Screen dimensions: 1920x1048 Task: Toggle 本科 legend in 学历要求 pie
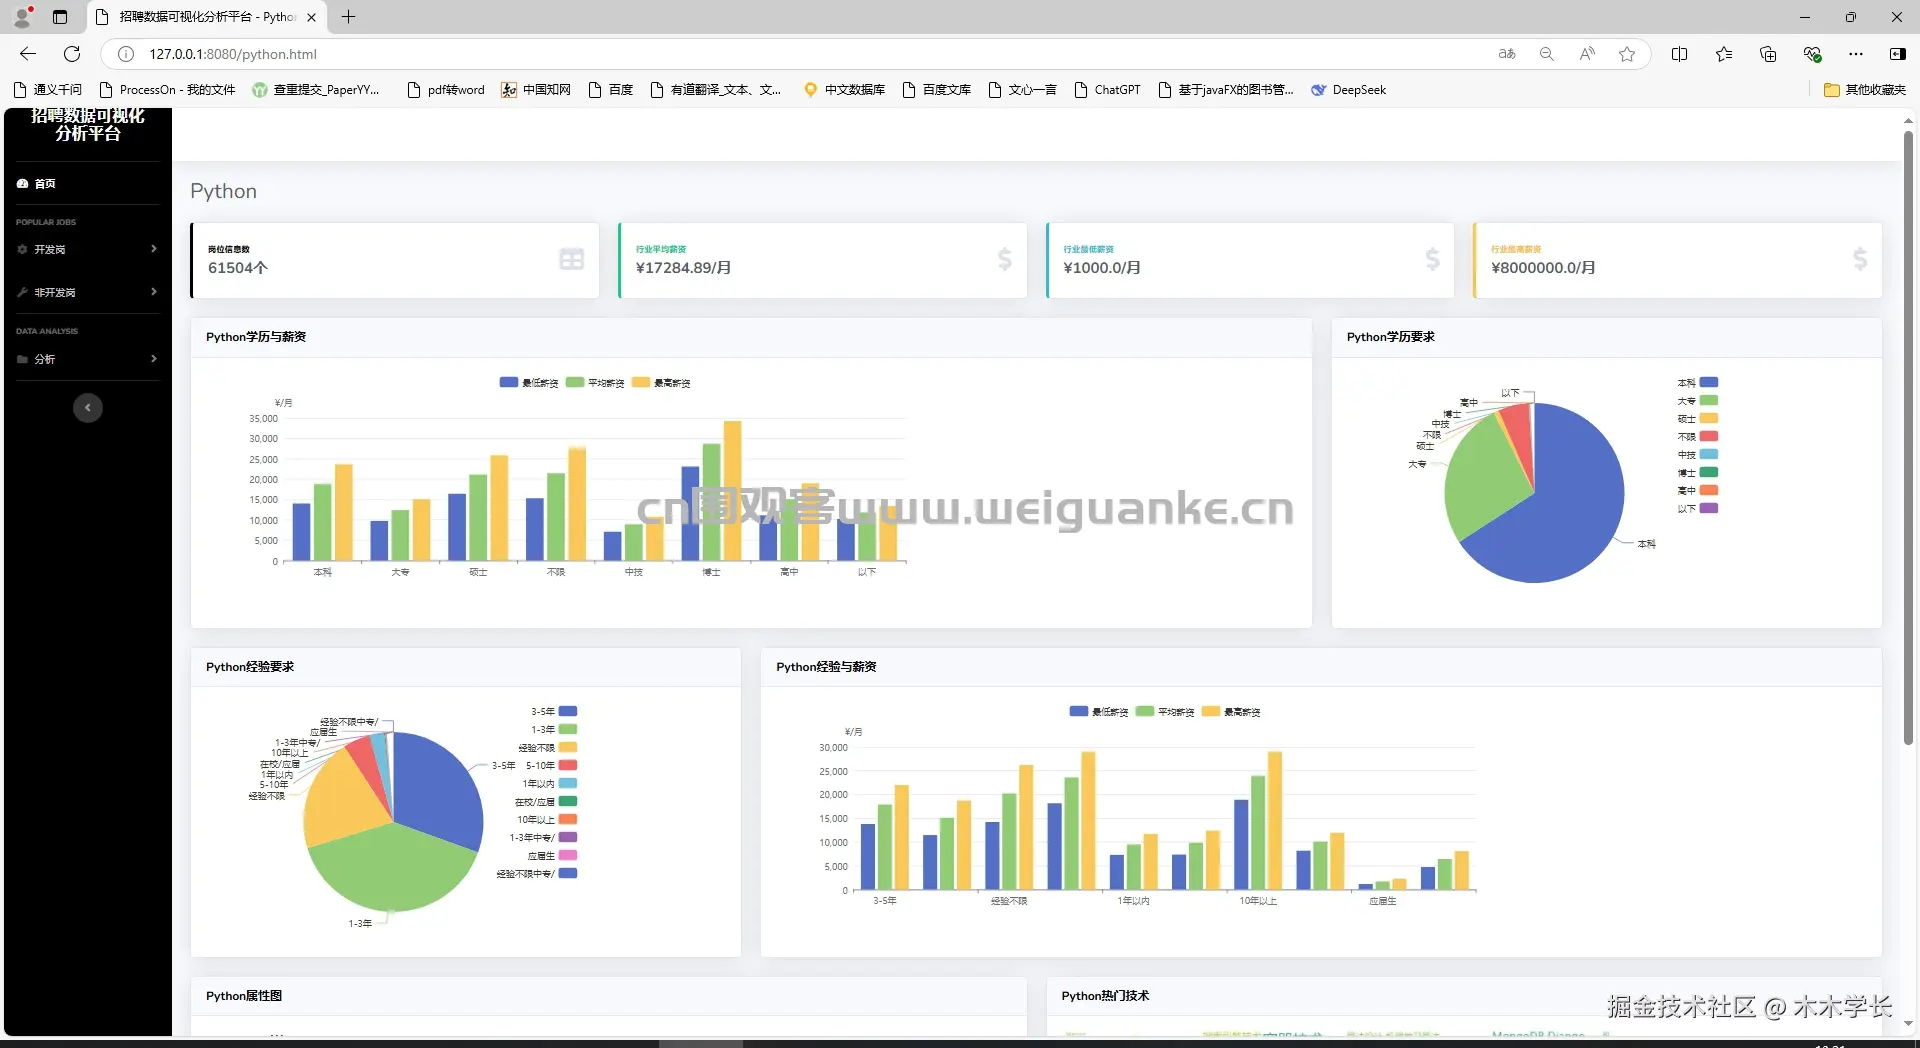(x=1698, y=382)
